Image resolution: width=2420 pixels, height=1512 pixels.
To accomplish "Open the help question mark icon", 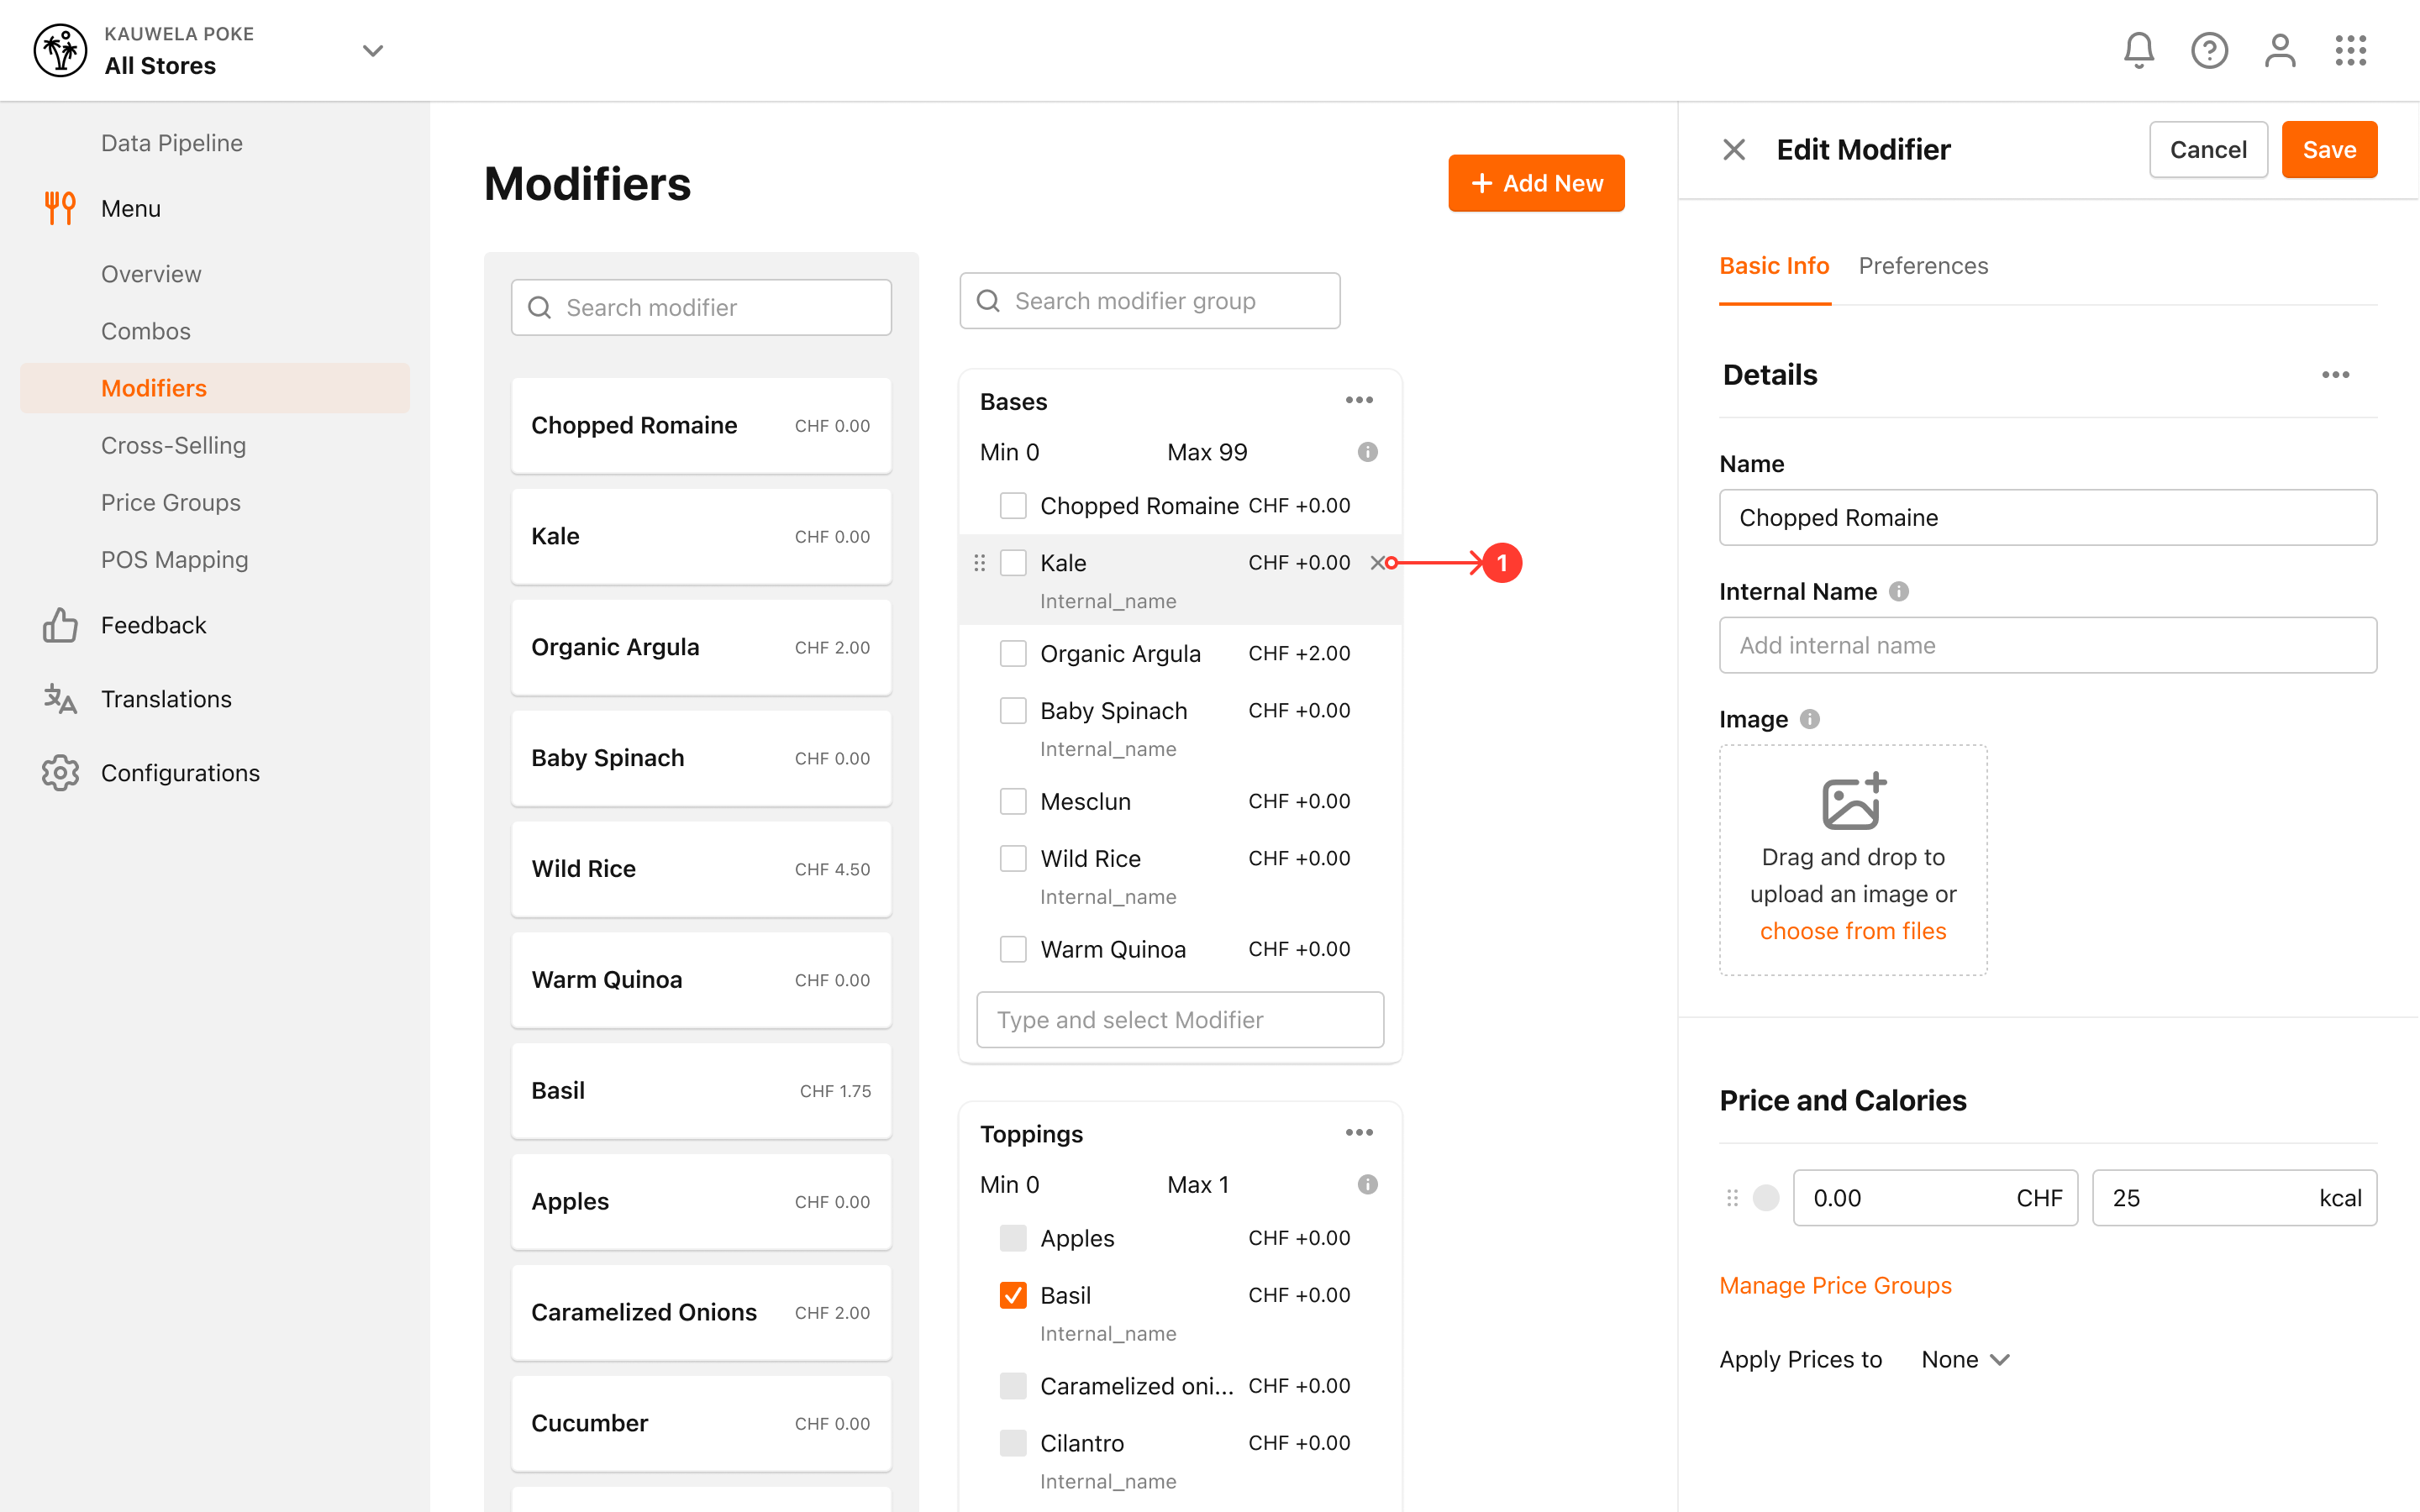I will pos(2209,50).
